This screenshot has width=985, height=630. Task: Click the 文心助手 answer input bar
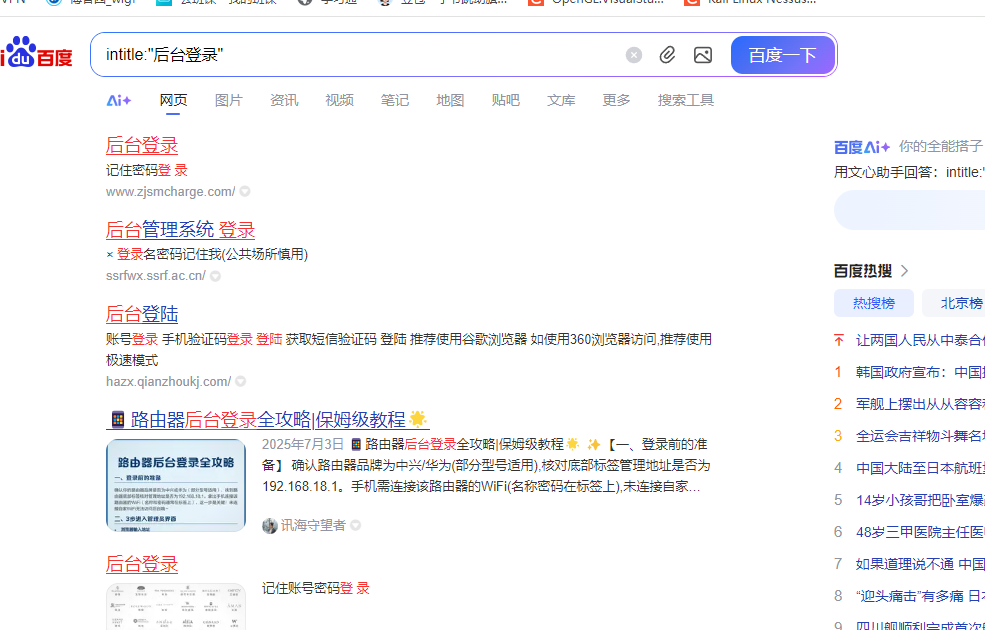[910, 210]
